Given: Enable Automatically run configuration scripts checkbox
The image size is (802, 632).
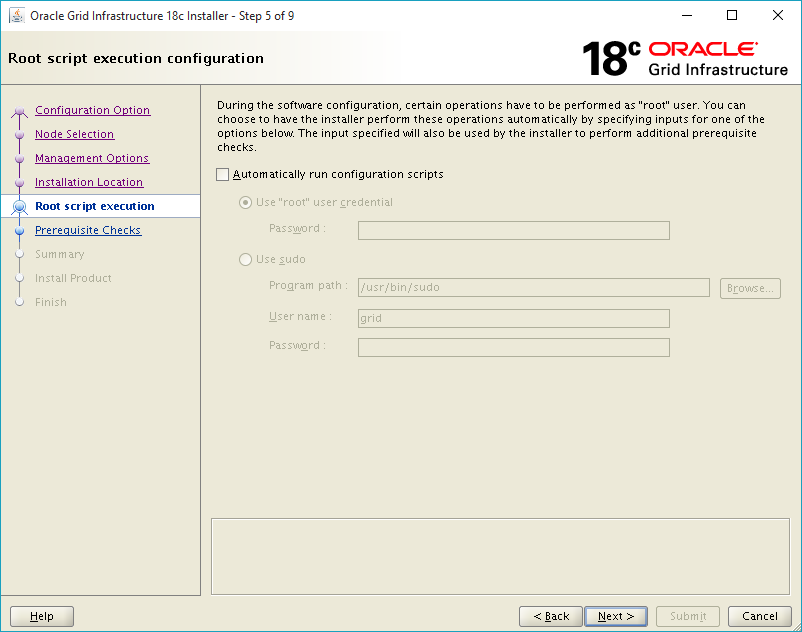Looking at the screenshot, I should (x=222, y=175).
